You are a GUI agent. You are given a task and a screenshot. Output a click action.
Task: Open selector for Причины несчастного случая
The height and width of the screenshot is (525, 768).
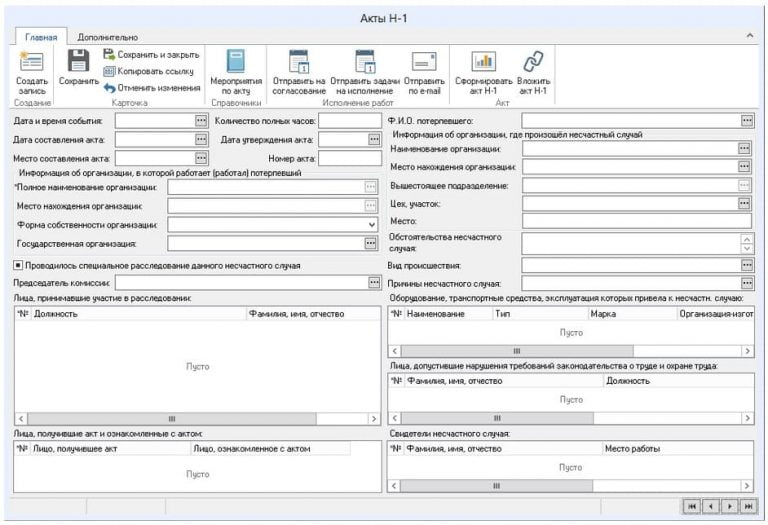[x=747, y=283]
